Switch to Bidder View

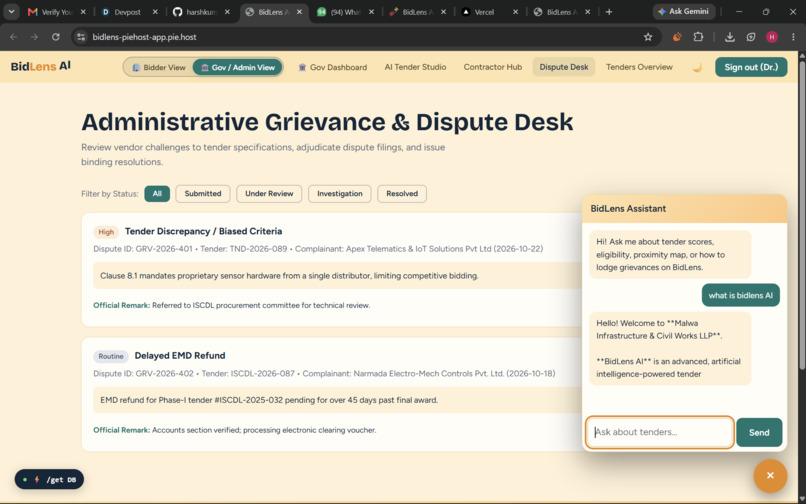pyautogui.click(x=159, y=67)
